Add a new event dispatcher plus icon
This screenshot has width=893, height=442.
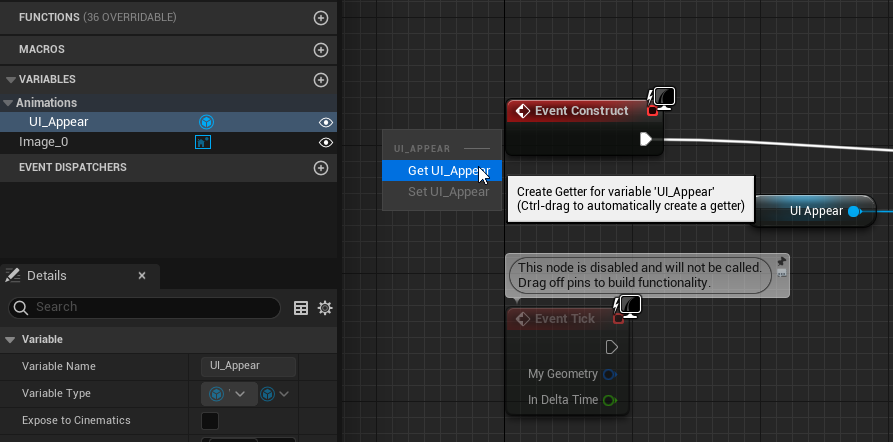coord(321,168)
